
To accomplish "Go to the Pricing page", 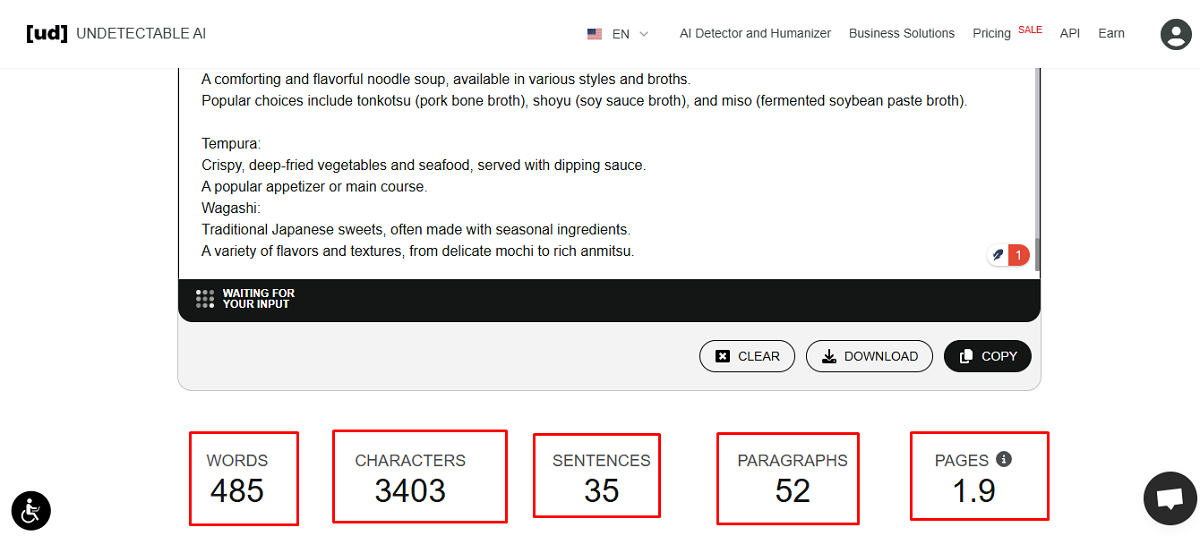I will pos(991,33).
